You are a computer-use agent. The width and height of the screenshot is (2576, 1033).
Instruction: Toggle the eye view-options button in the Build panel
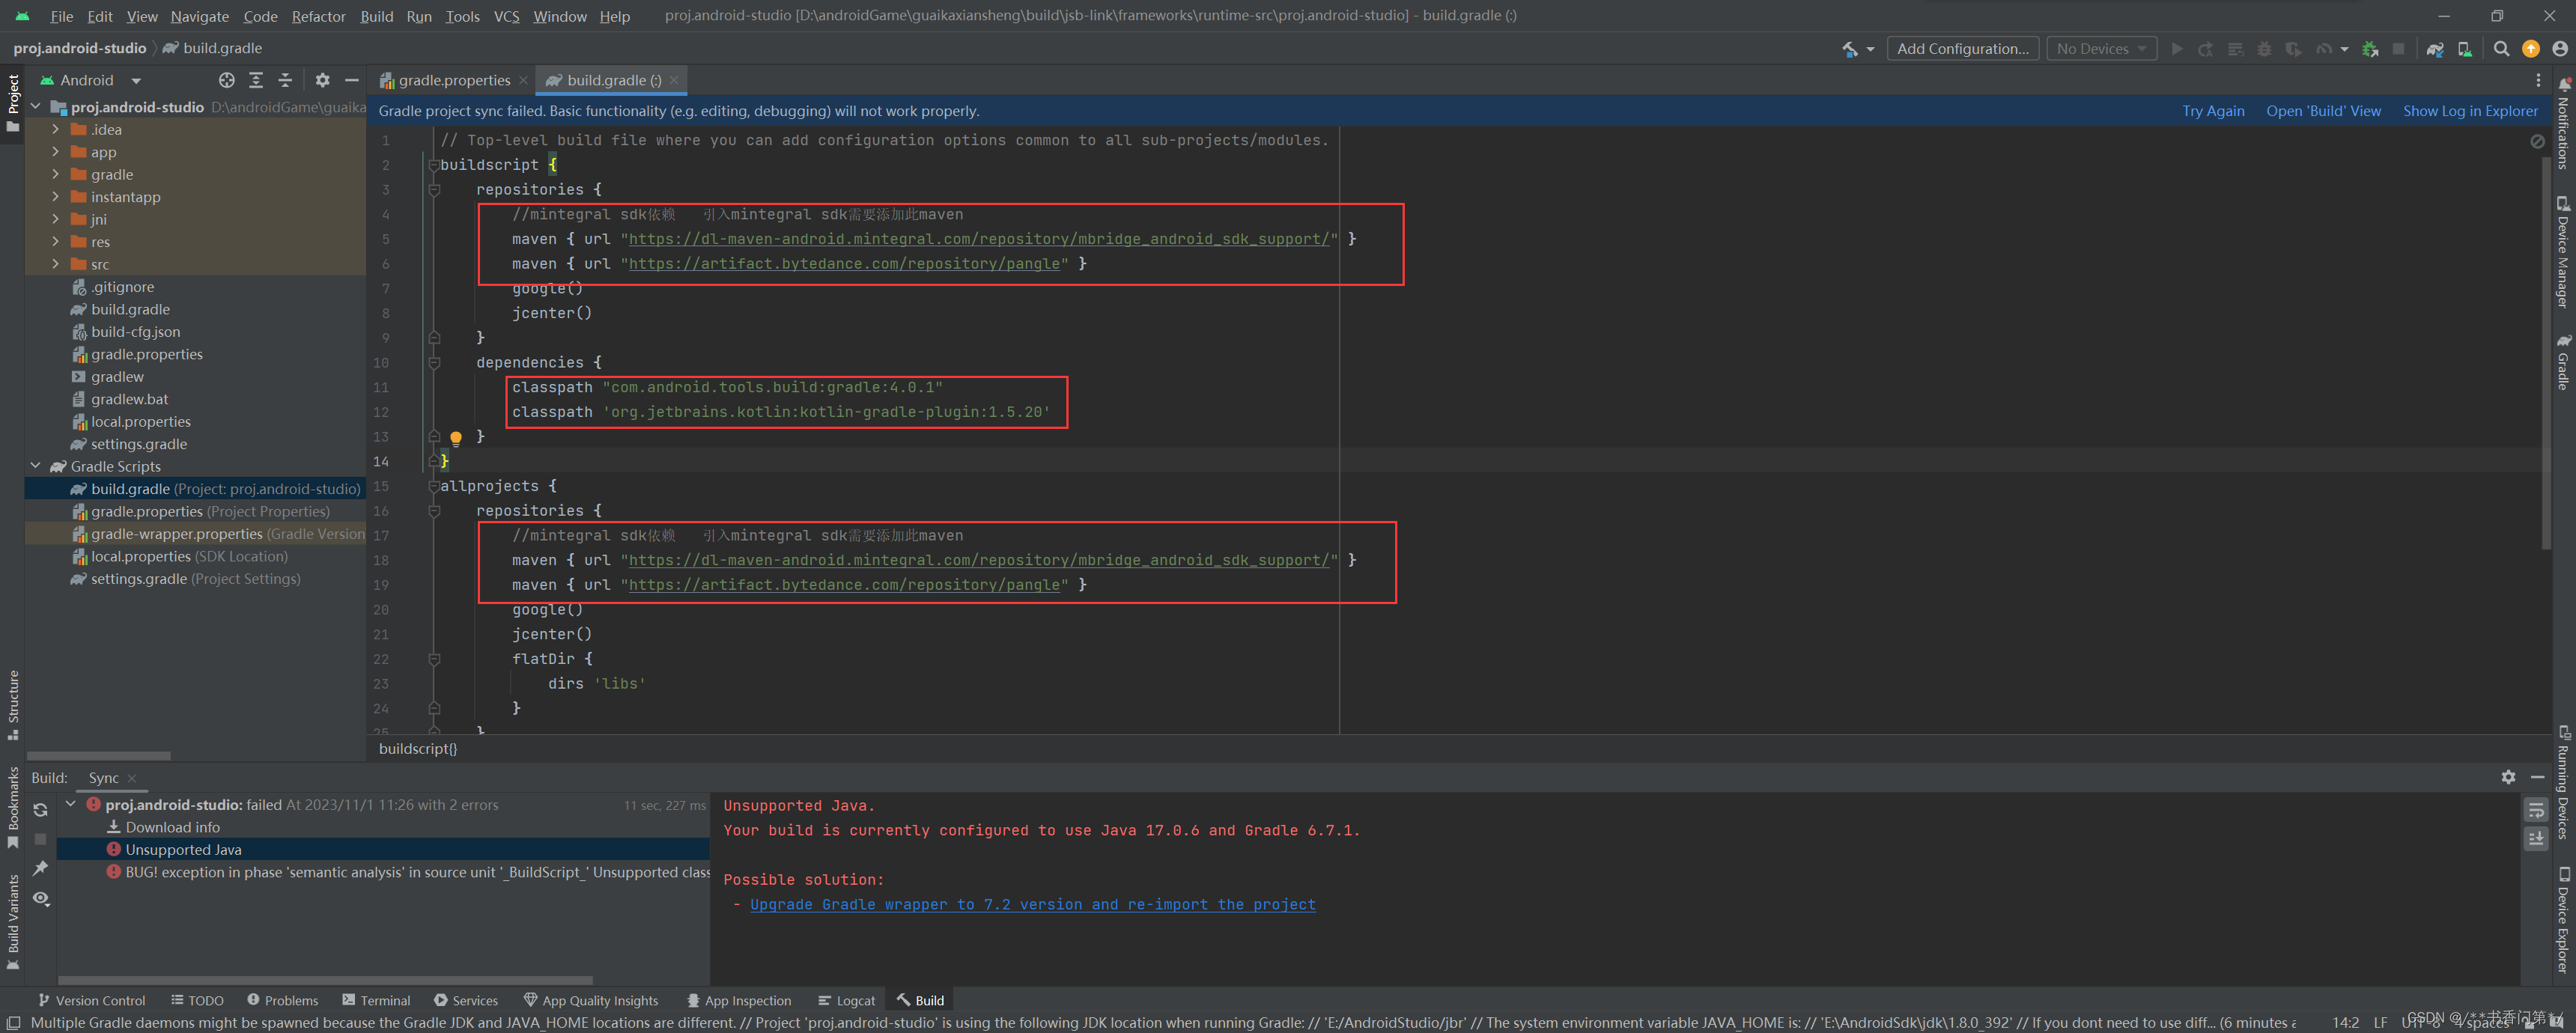click(40, 898)
